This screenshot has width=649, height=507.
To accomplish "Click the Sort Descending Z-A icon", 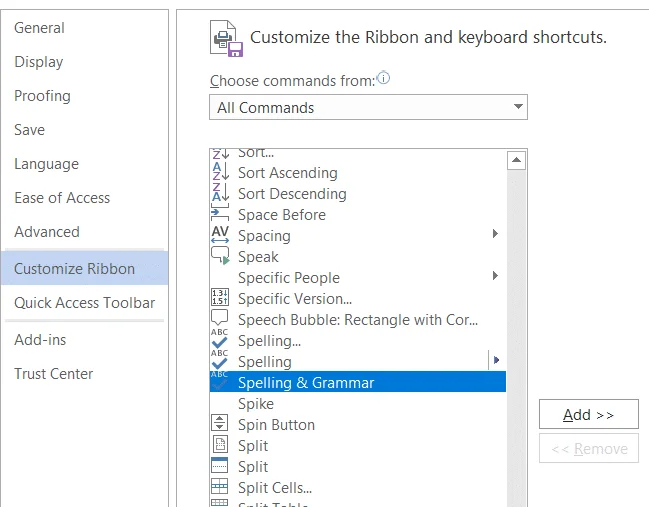I will click(x=220, y=193).
